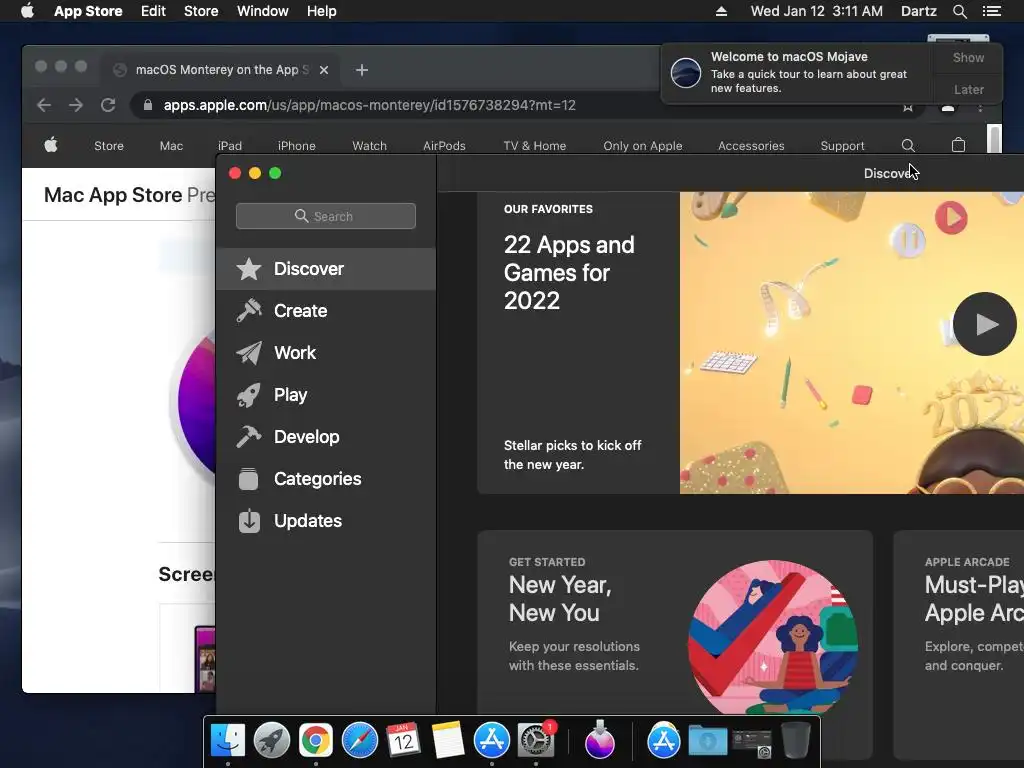Open iPhone in the apple.com navigation
The image size is (1024, 768).
point(296,146)
